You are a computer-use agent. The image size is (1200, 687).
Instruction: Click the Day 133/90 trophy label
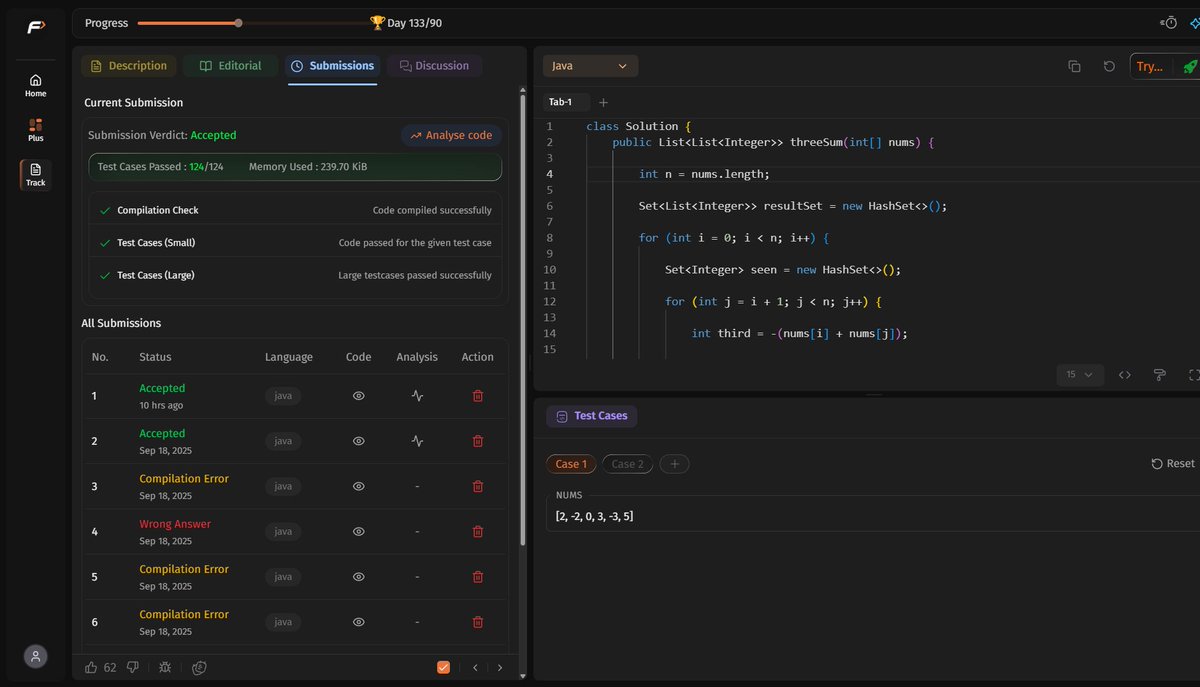click(x=406, y=22)
